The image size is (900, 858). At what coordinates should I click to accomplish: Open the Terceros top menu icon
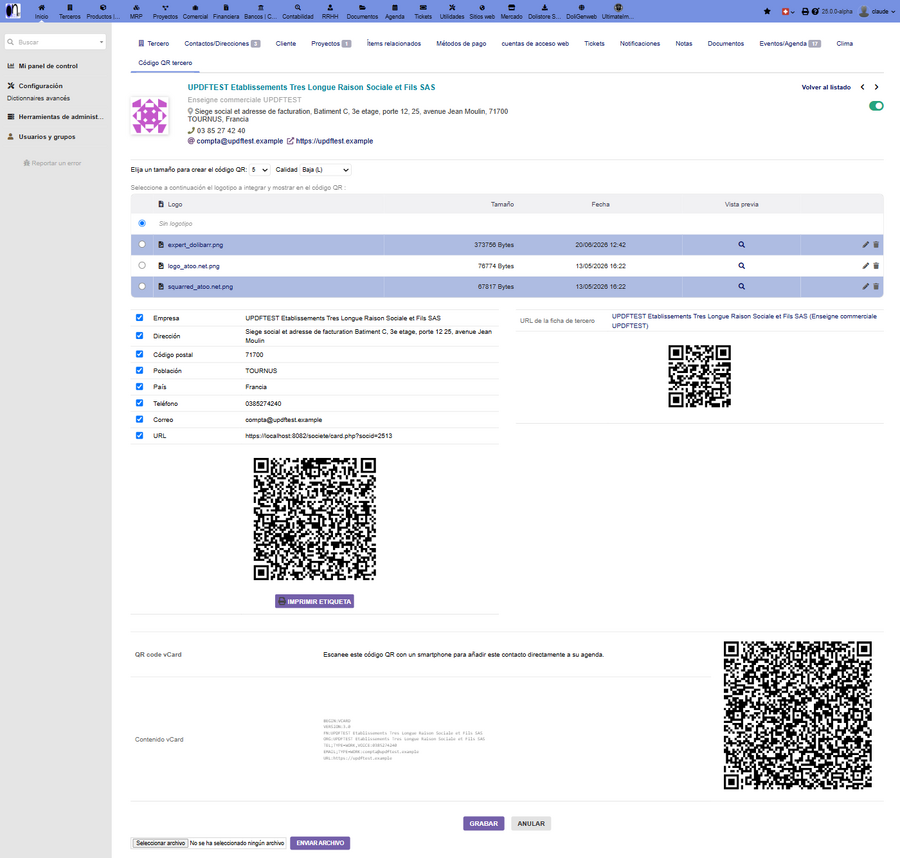coord(69,8)
